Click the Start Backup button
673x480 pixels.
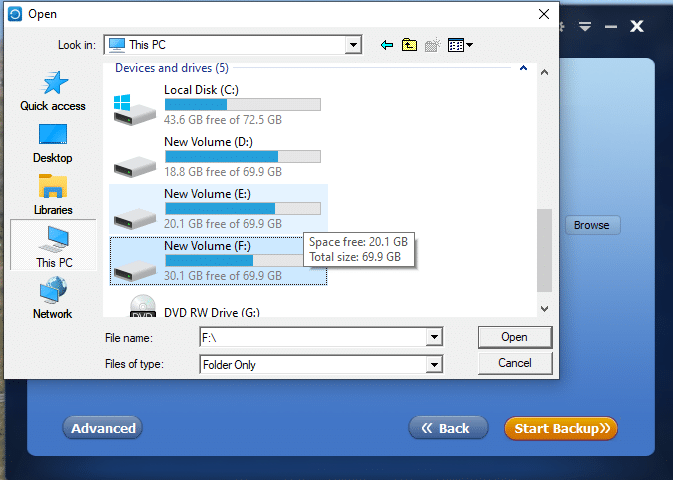[x=561, y=428]
